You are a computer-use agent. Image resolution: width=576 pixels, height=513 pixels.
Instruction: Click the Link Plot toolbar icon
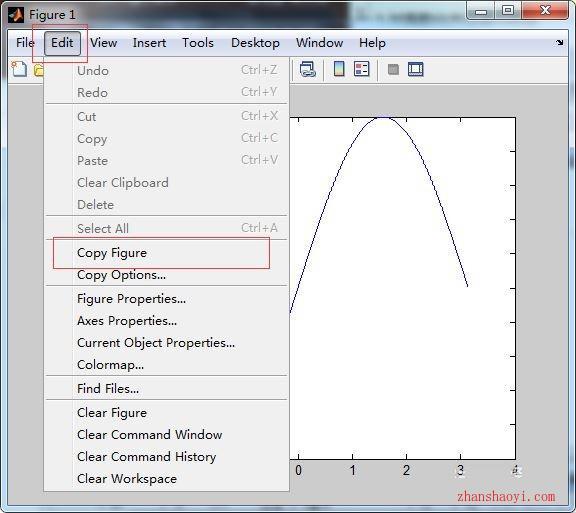pyautogui.click(x=307, y=69)
